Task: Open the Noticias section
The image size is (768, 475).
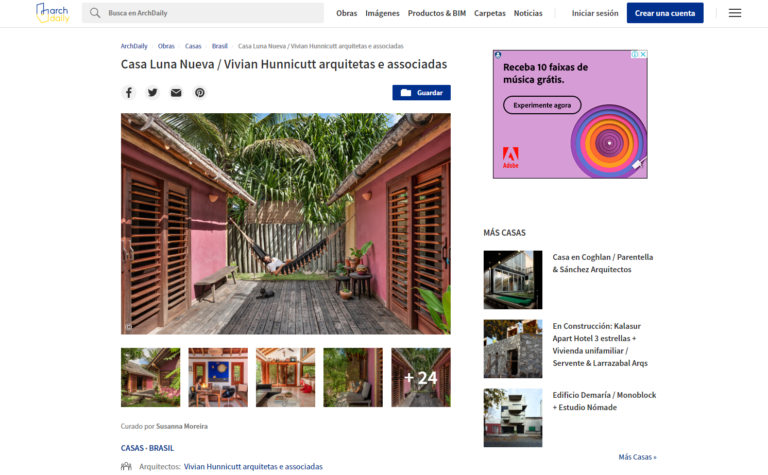Action: pos(528,13)
